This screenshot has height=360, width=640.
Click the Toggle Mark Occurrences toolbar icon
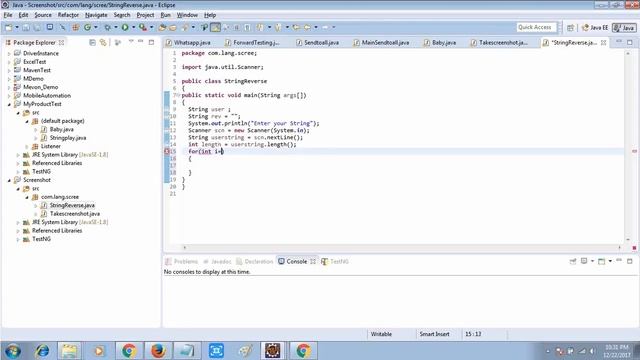[x=216, y=27]
